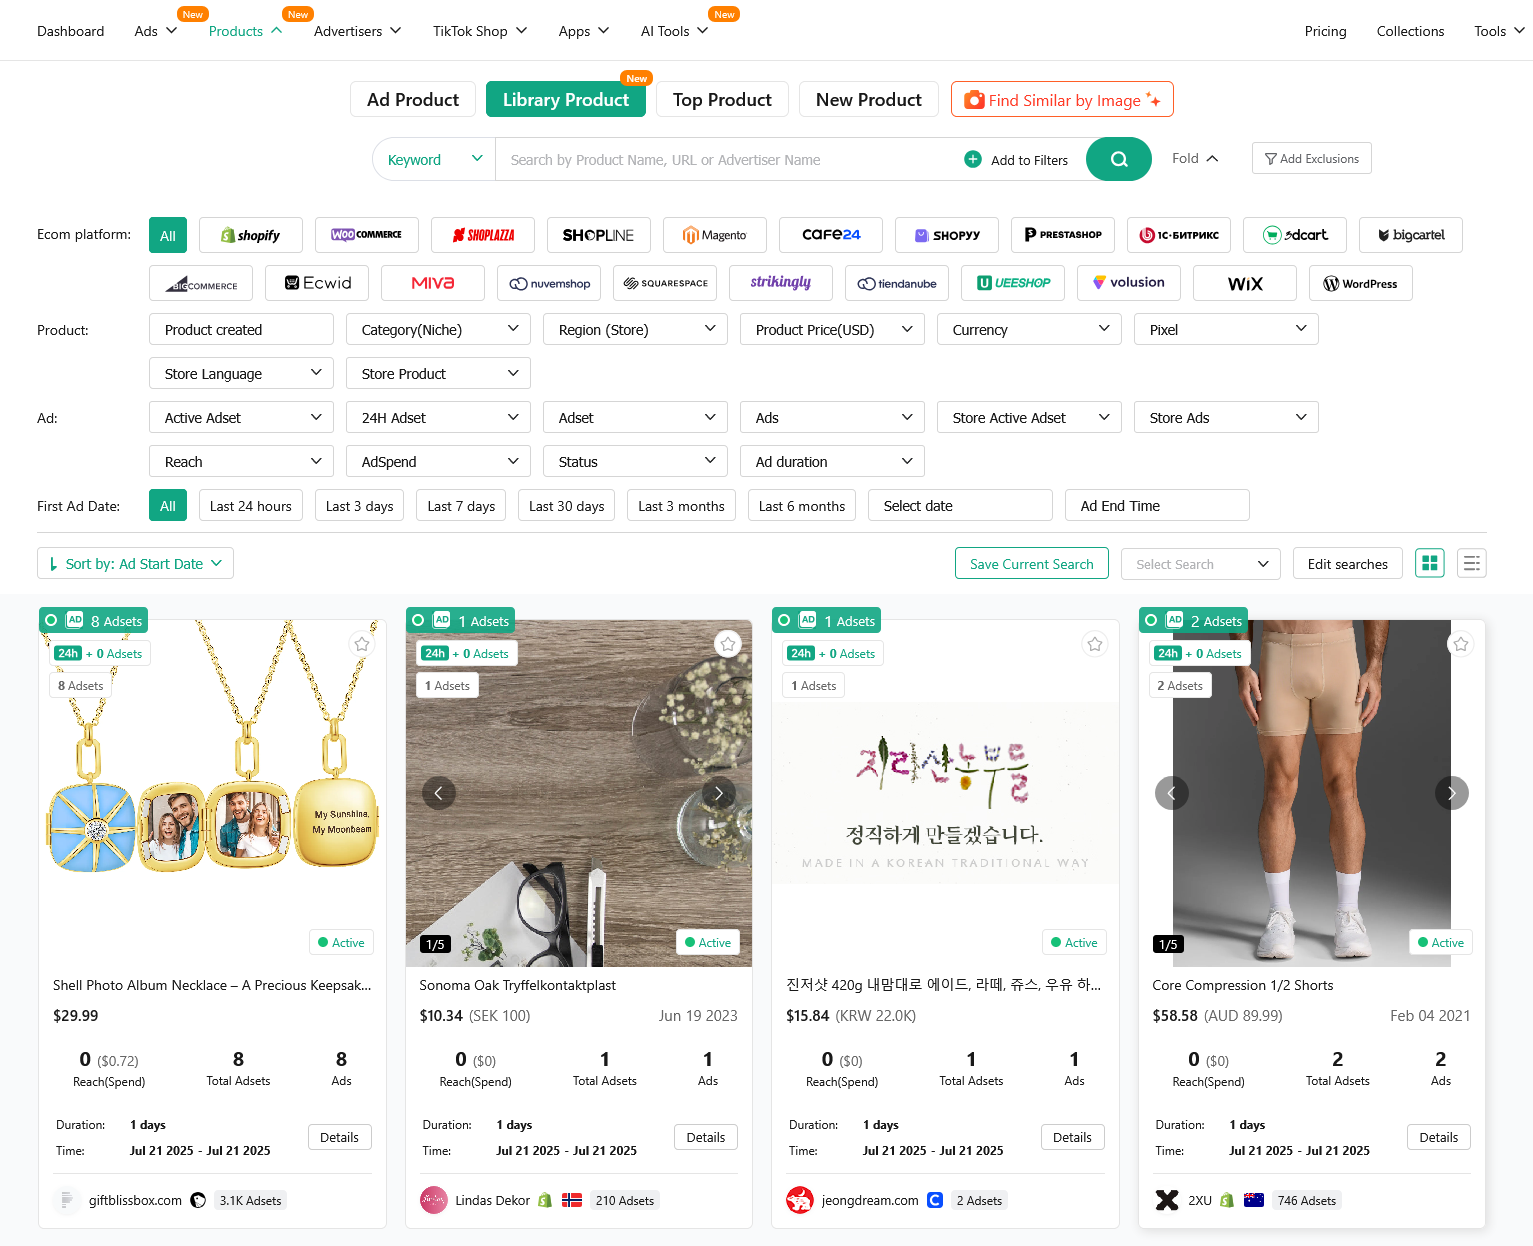Open the Keyword search type dropdown

click(434, 159)
